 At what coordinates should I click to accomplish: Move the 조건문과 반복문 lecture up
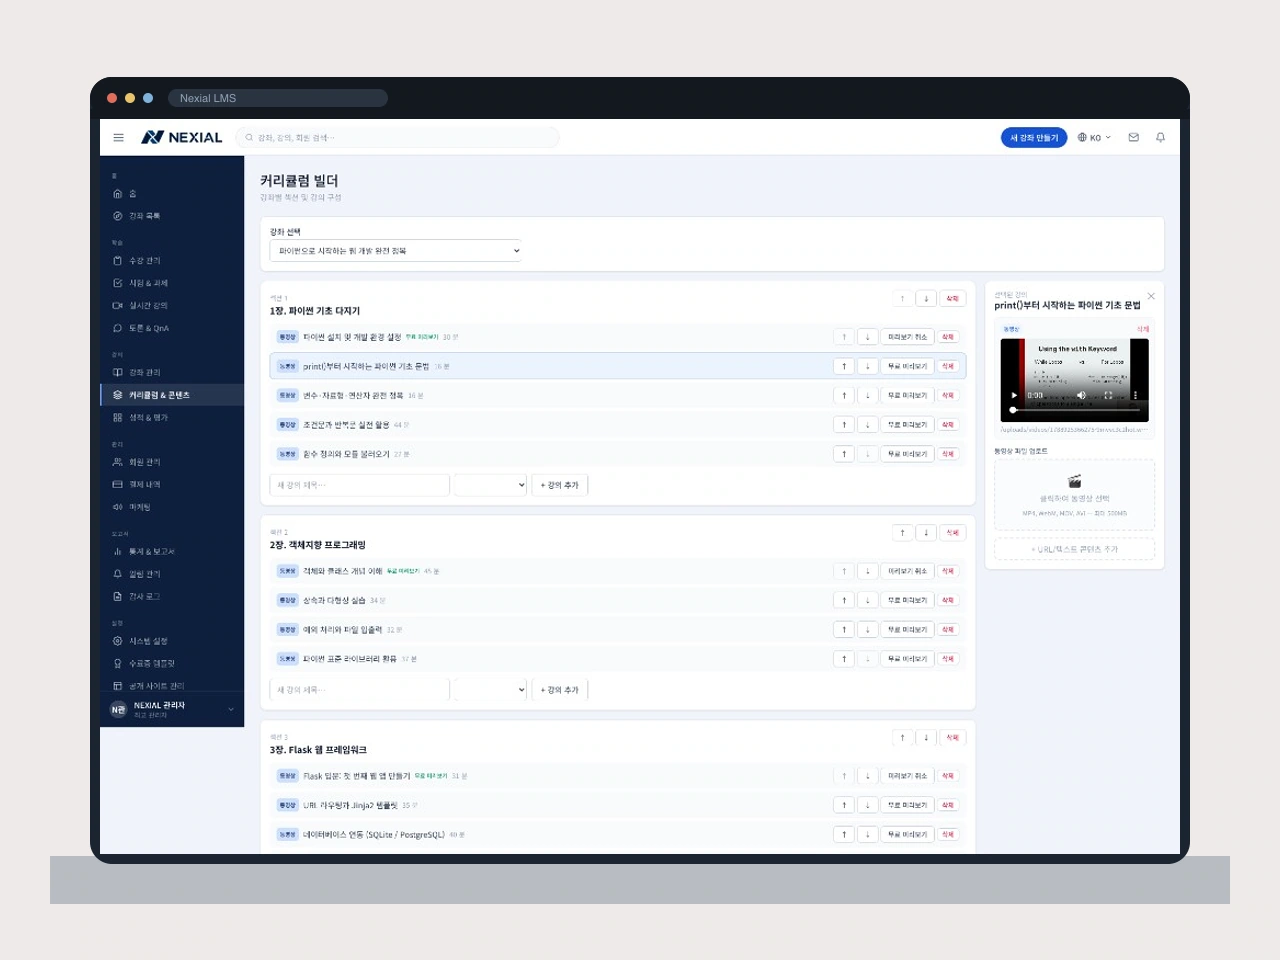click(844, 425)
